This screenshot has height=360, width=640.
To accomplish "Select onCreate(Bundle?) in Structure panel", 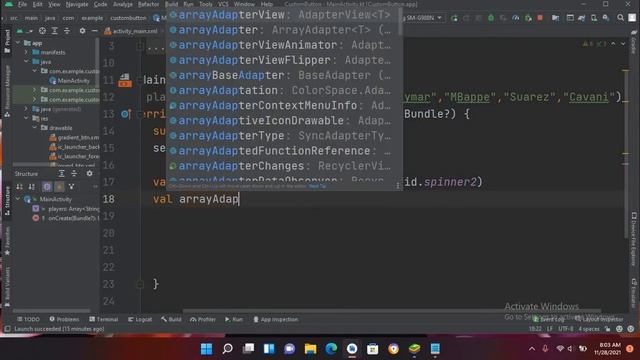I will [x=65, y=218].
